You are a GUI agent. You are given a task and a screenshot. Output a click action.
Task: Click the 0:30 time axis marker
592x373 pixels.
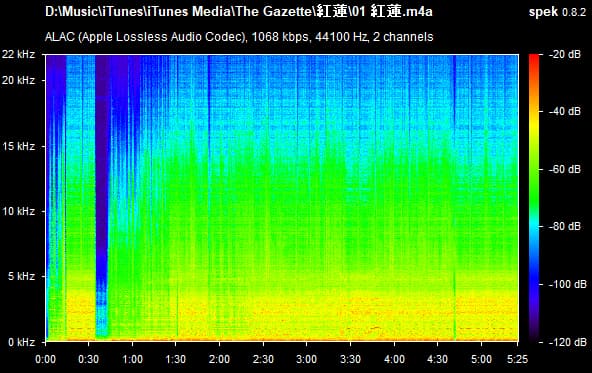tap(89, 359)
